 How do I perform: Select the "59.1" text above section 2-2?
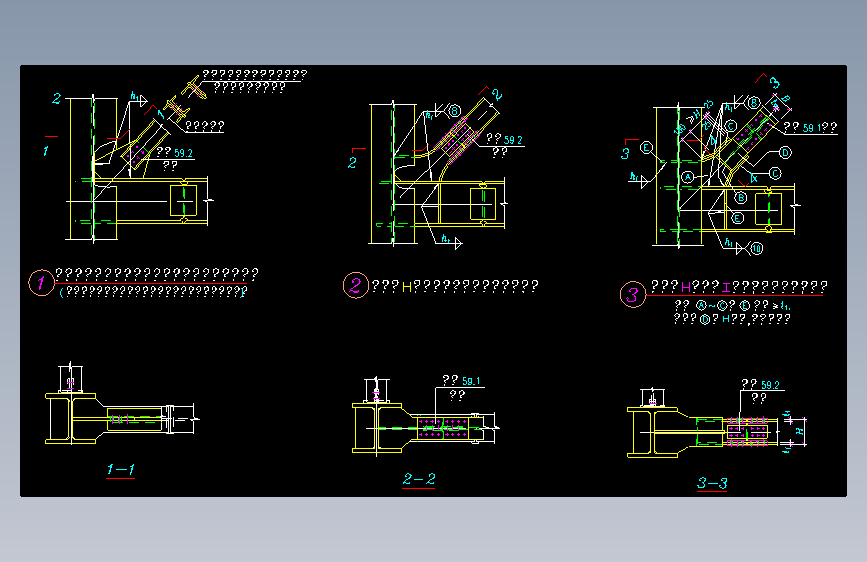coord(471,381)
